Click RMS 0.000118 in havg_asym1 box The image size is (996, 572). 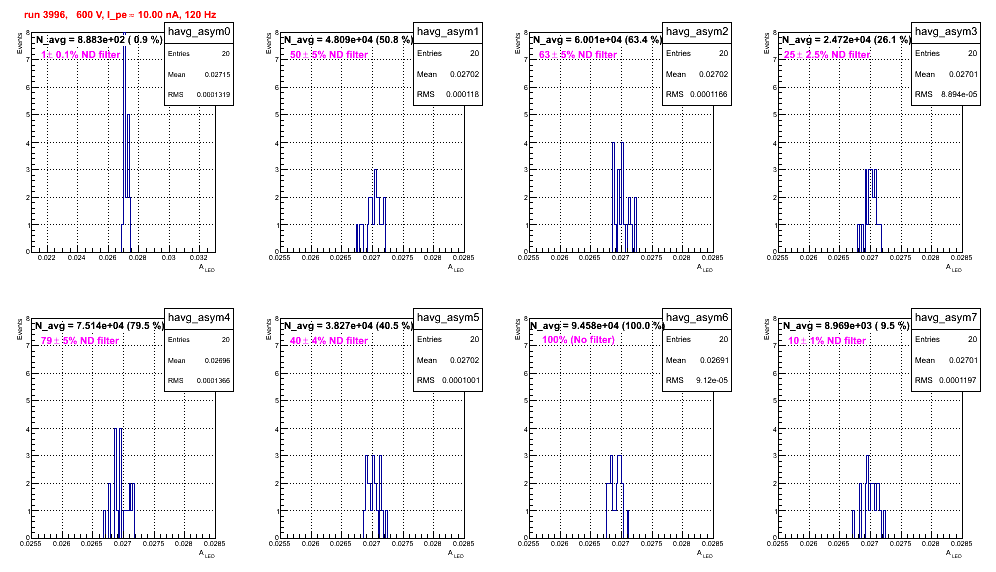(448, 95)
